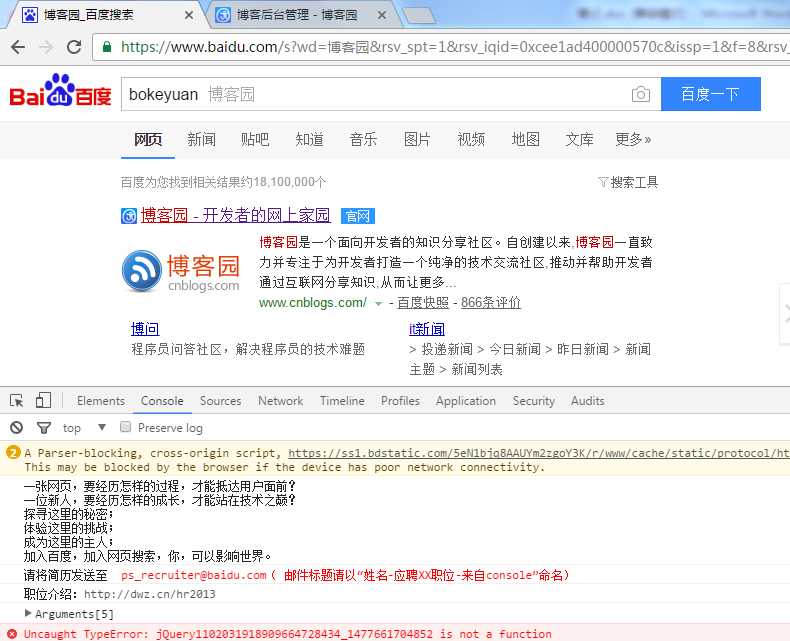
Task: Click the 官网 official site badge
Action: pyautogui.click(x=358, y=216)
